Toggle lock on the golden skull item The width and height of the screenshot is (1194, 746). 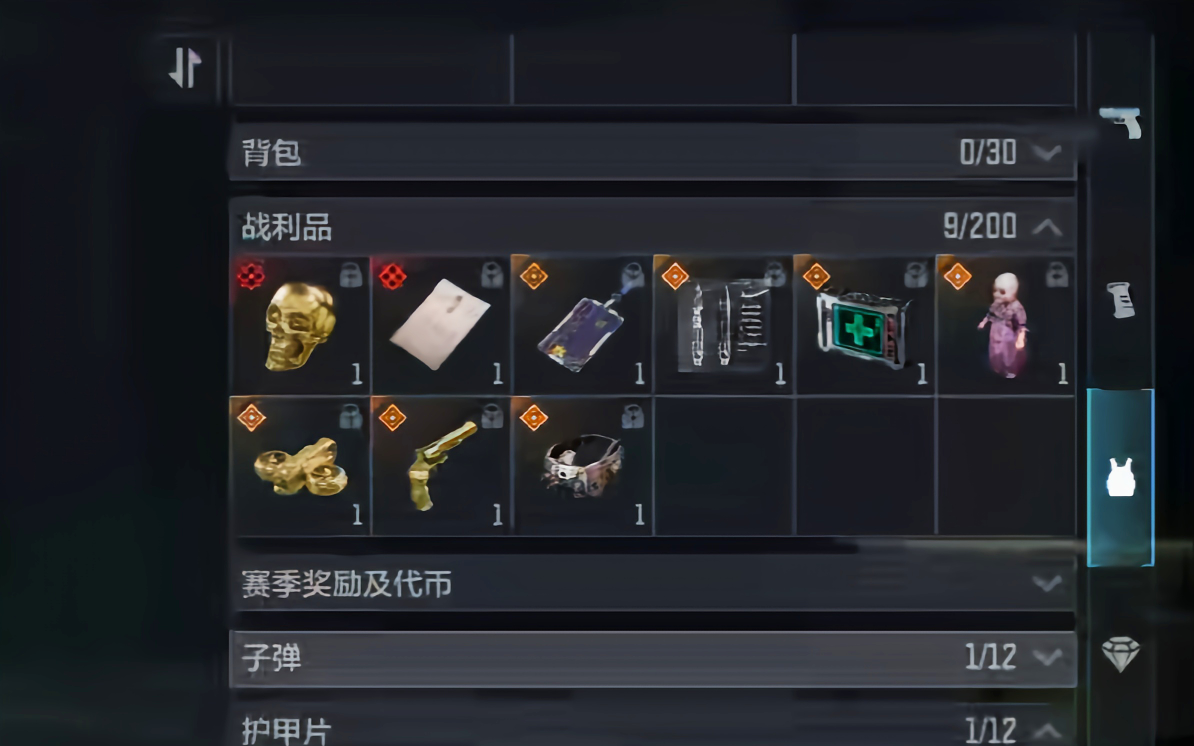[350, 275]
